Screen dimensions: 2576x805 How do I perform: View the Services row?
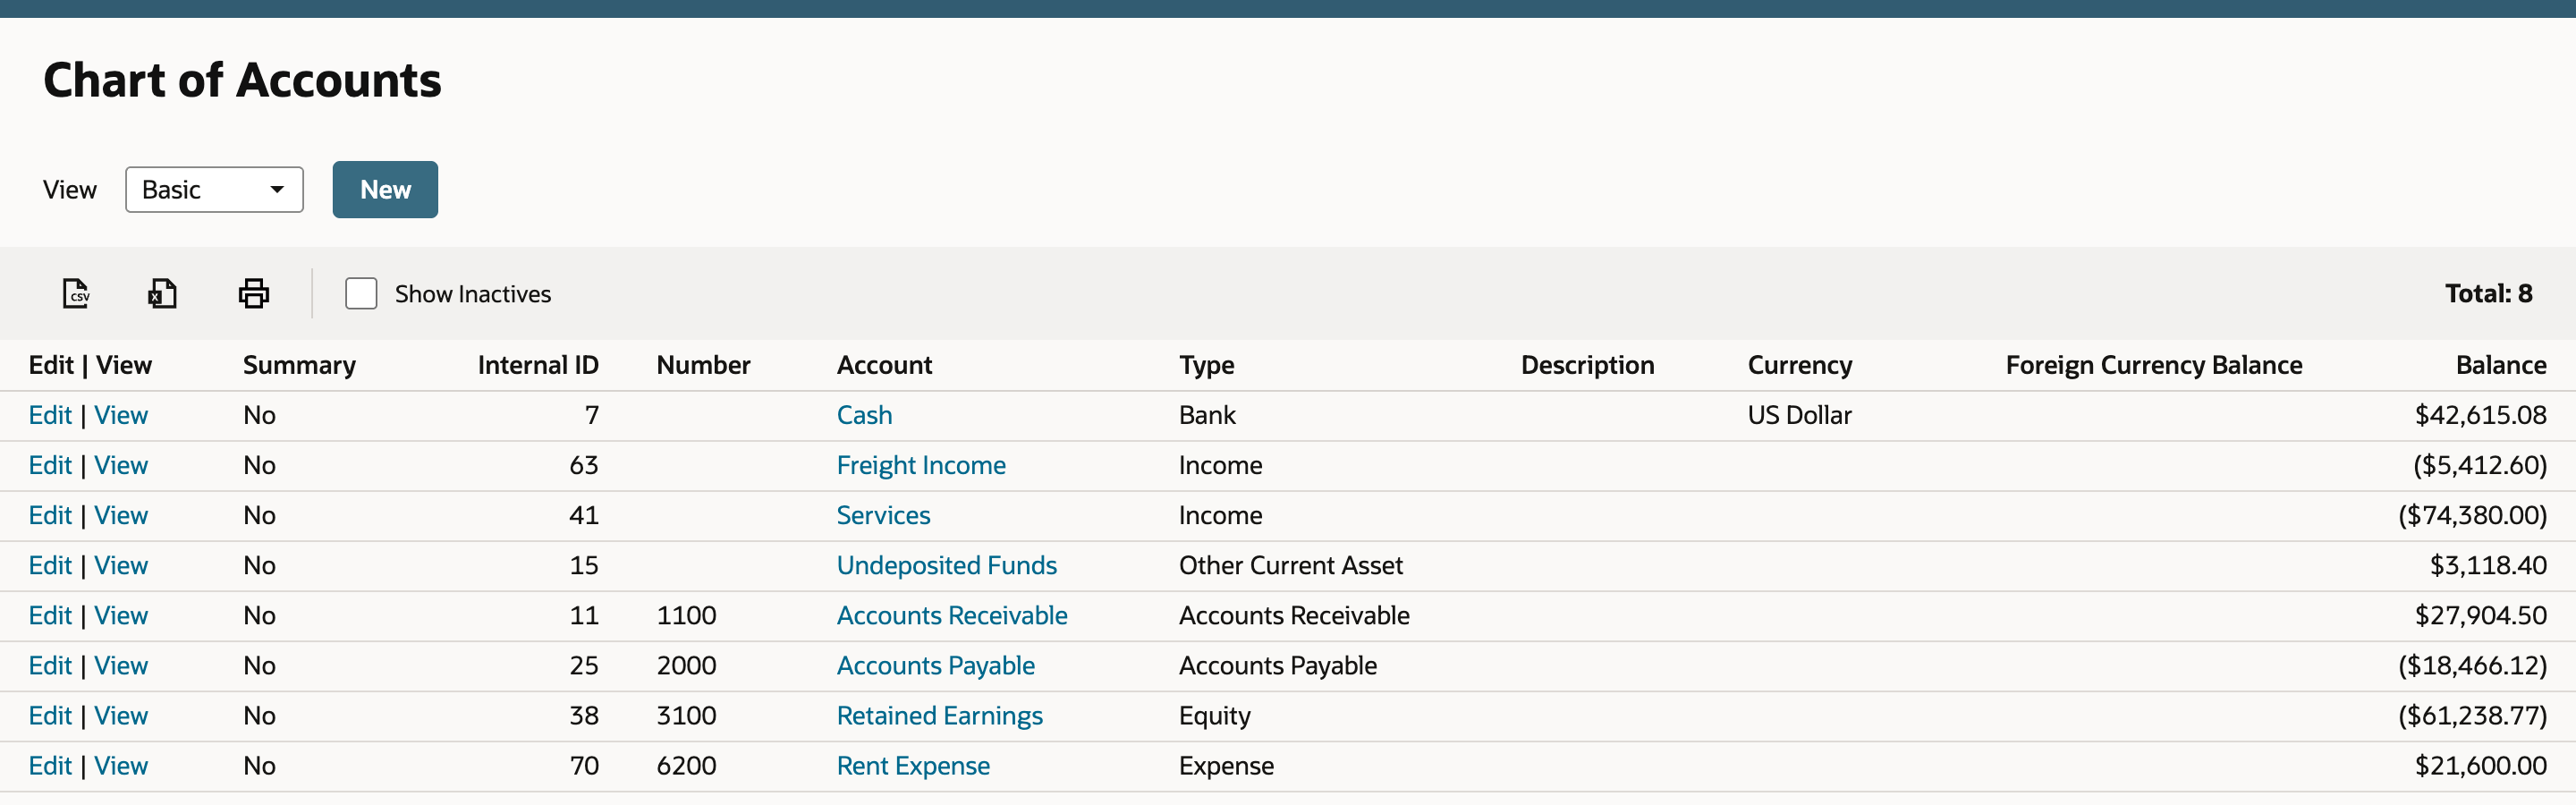[x=121, y=515]
